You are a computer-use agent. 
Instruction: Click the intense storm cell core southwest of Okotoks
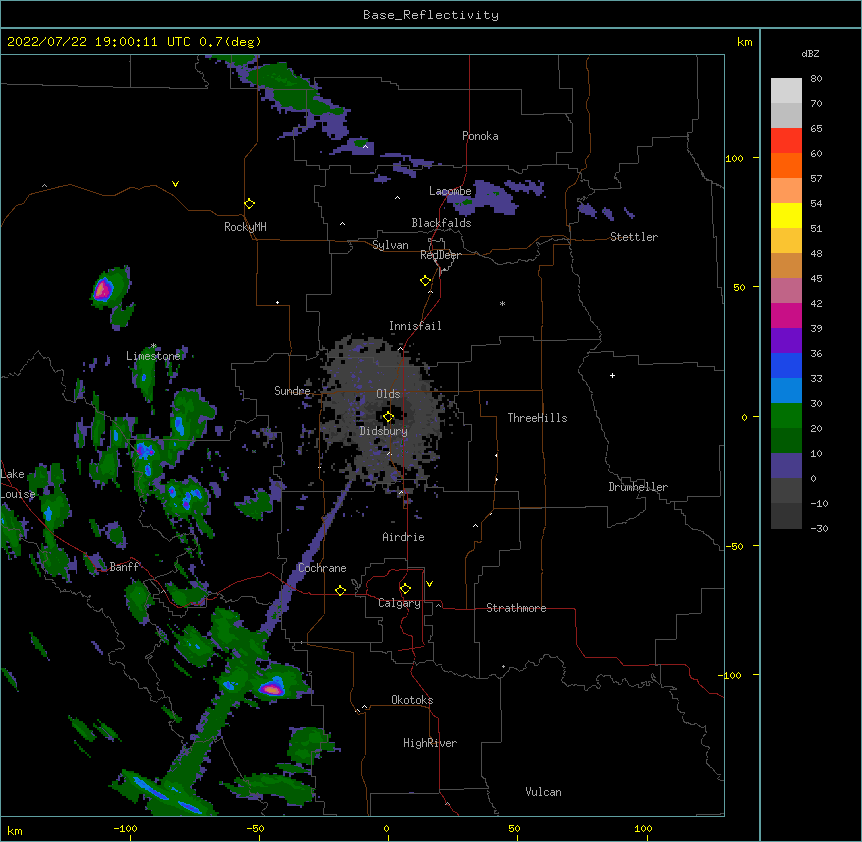coord(272,688)
